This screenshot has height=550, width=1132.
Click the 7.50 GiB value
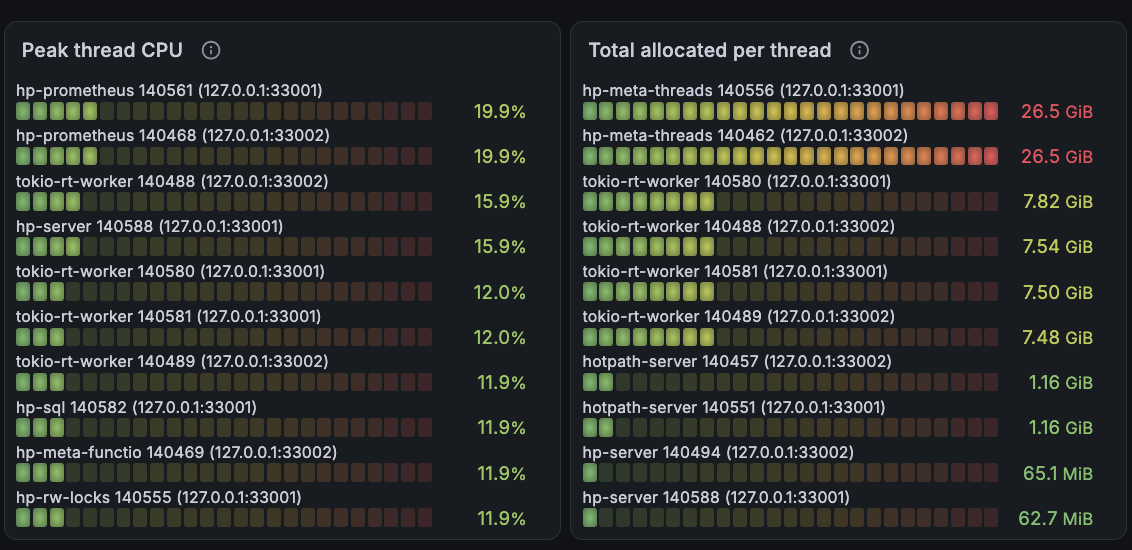[x=1058, y=292]
